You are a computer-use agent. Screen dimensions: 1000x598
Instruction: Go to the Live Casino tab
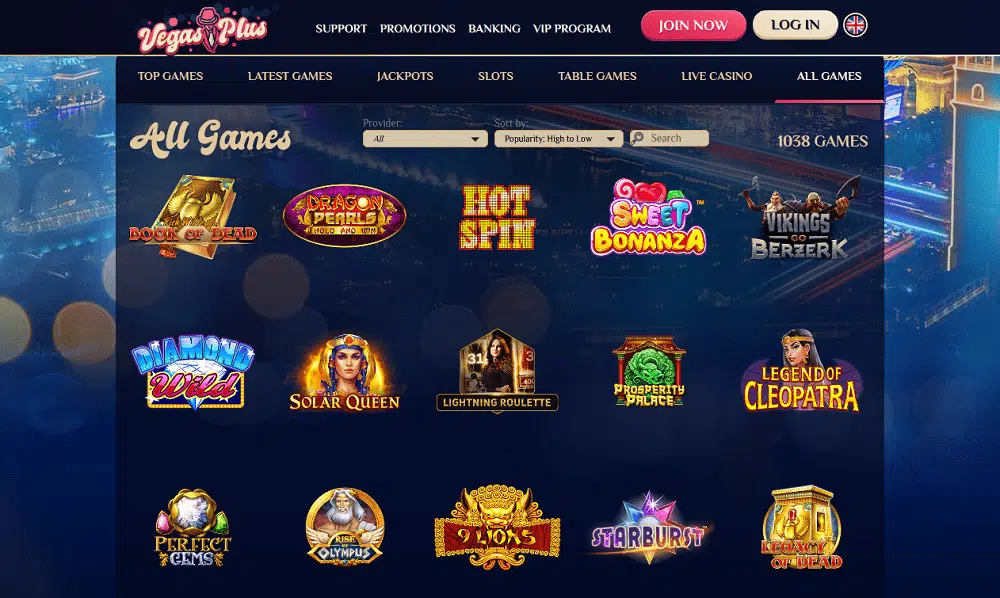(716, 76)
